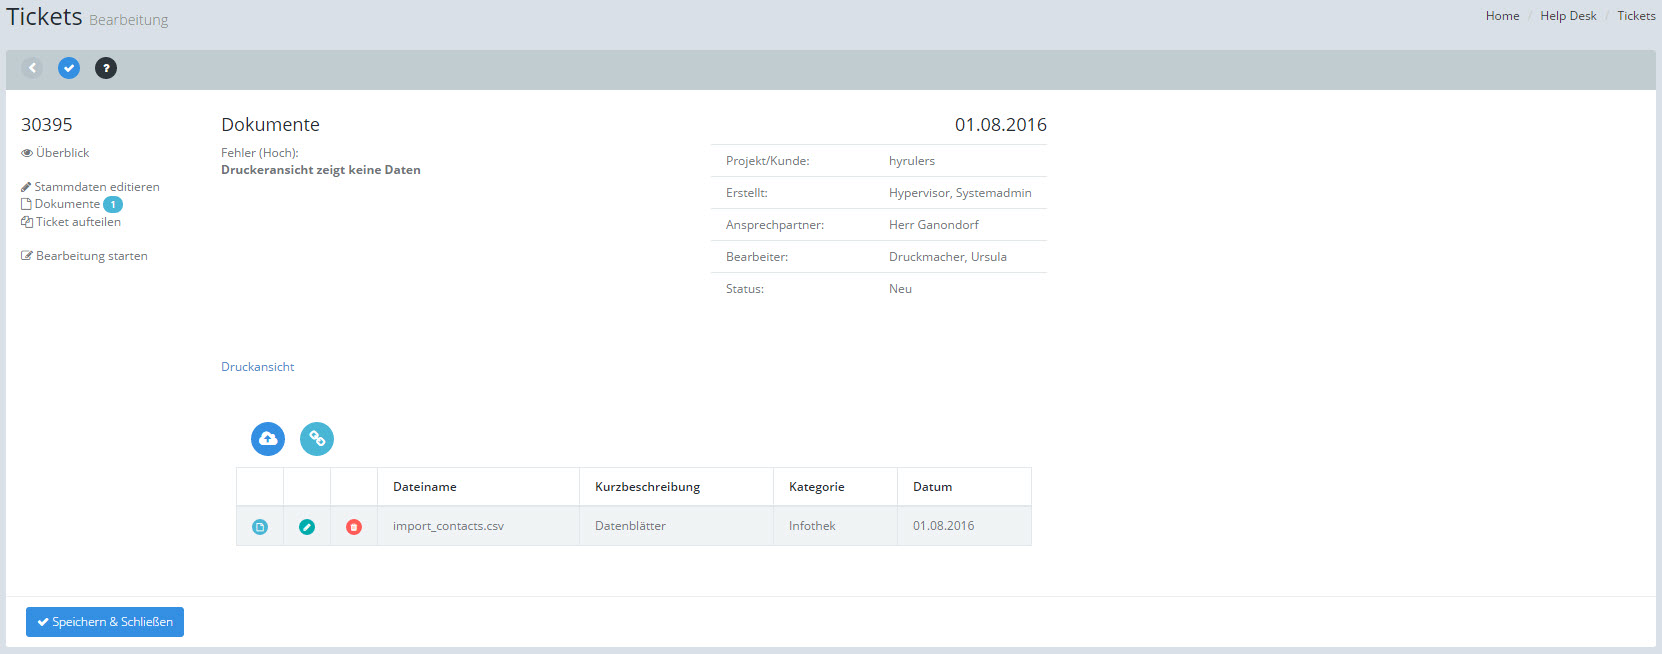Edit the import_contacts.csv entry pencil icon
The width and height of the screenshot is (1662, 654).
click(307, 527)
